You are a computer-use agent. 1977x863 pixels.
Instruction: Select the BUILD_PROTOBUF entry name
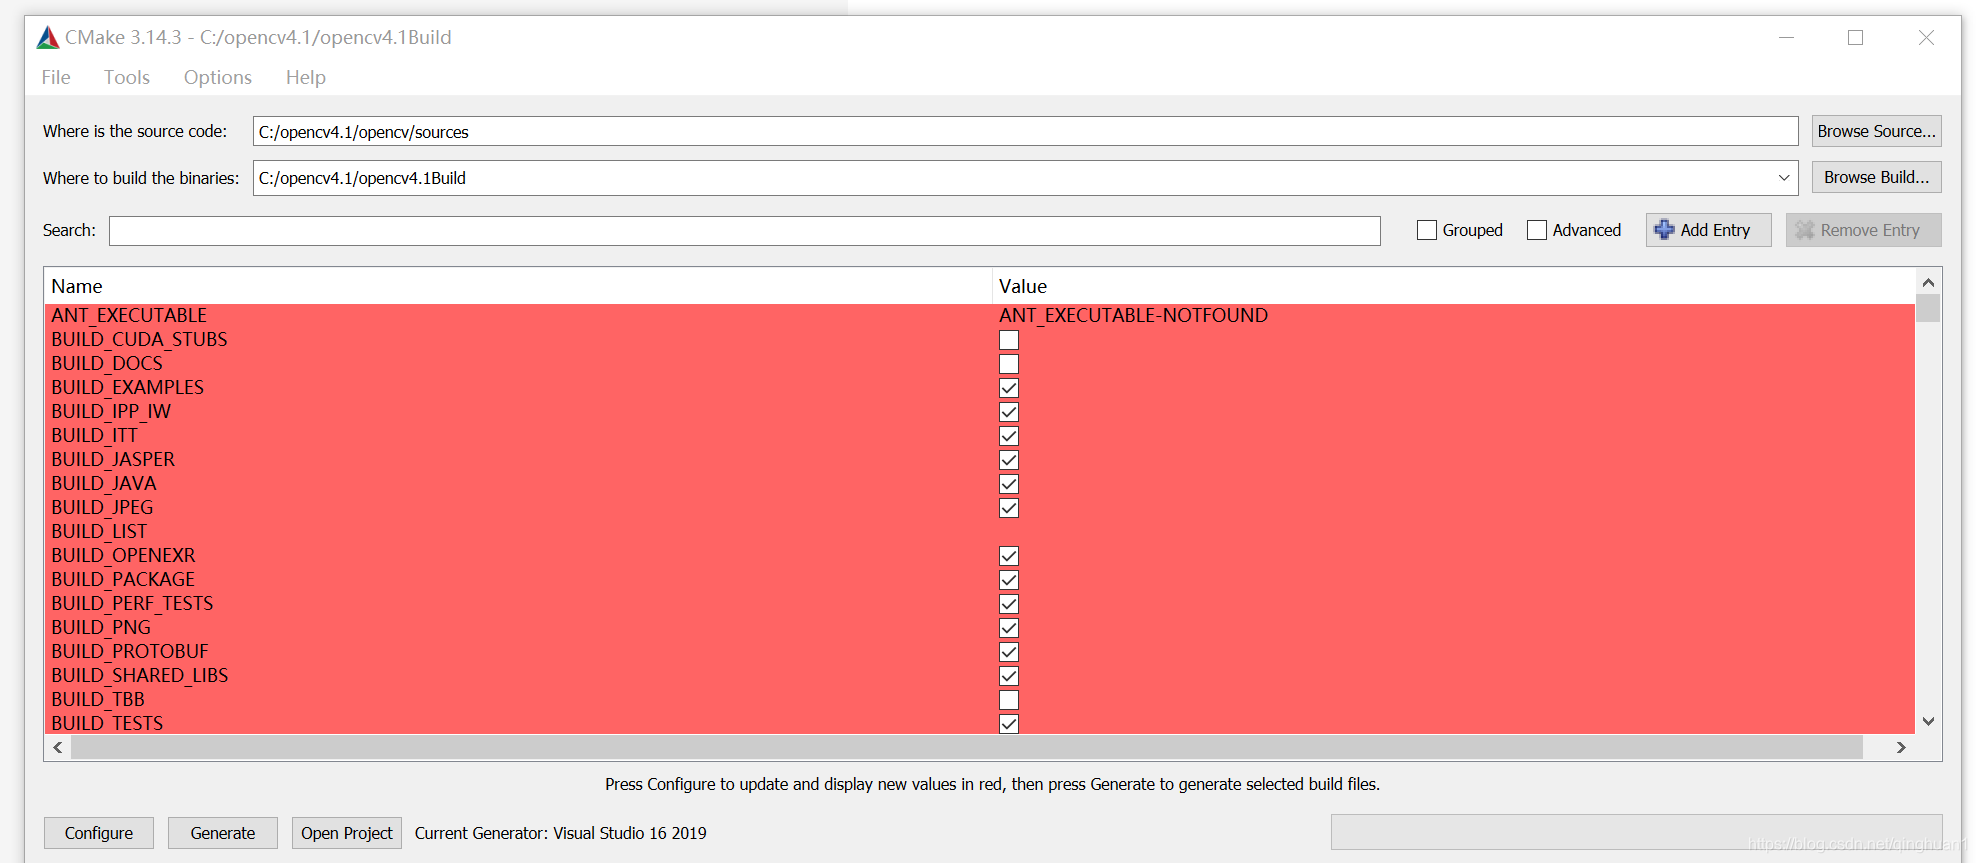click(130, 652)
